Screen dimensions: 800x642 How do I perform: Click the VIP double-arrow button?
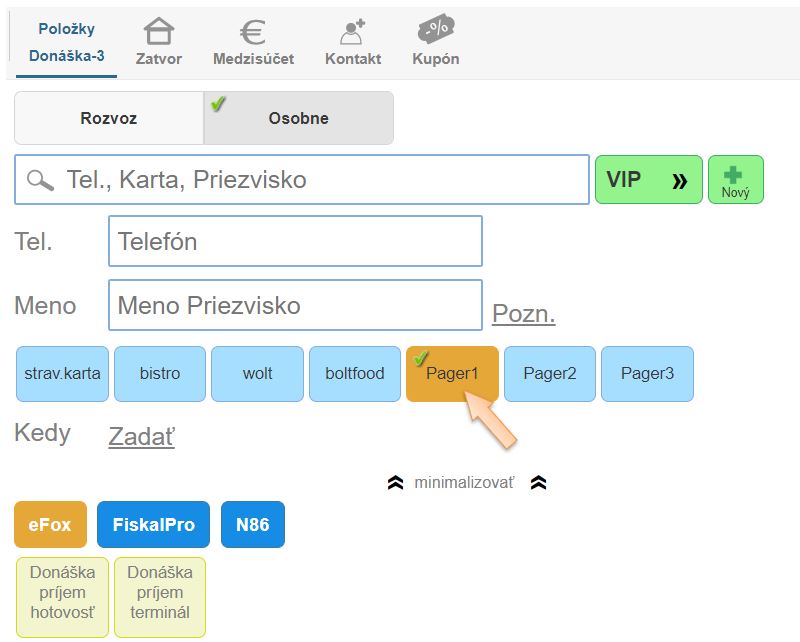pos(648,180)
